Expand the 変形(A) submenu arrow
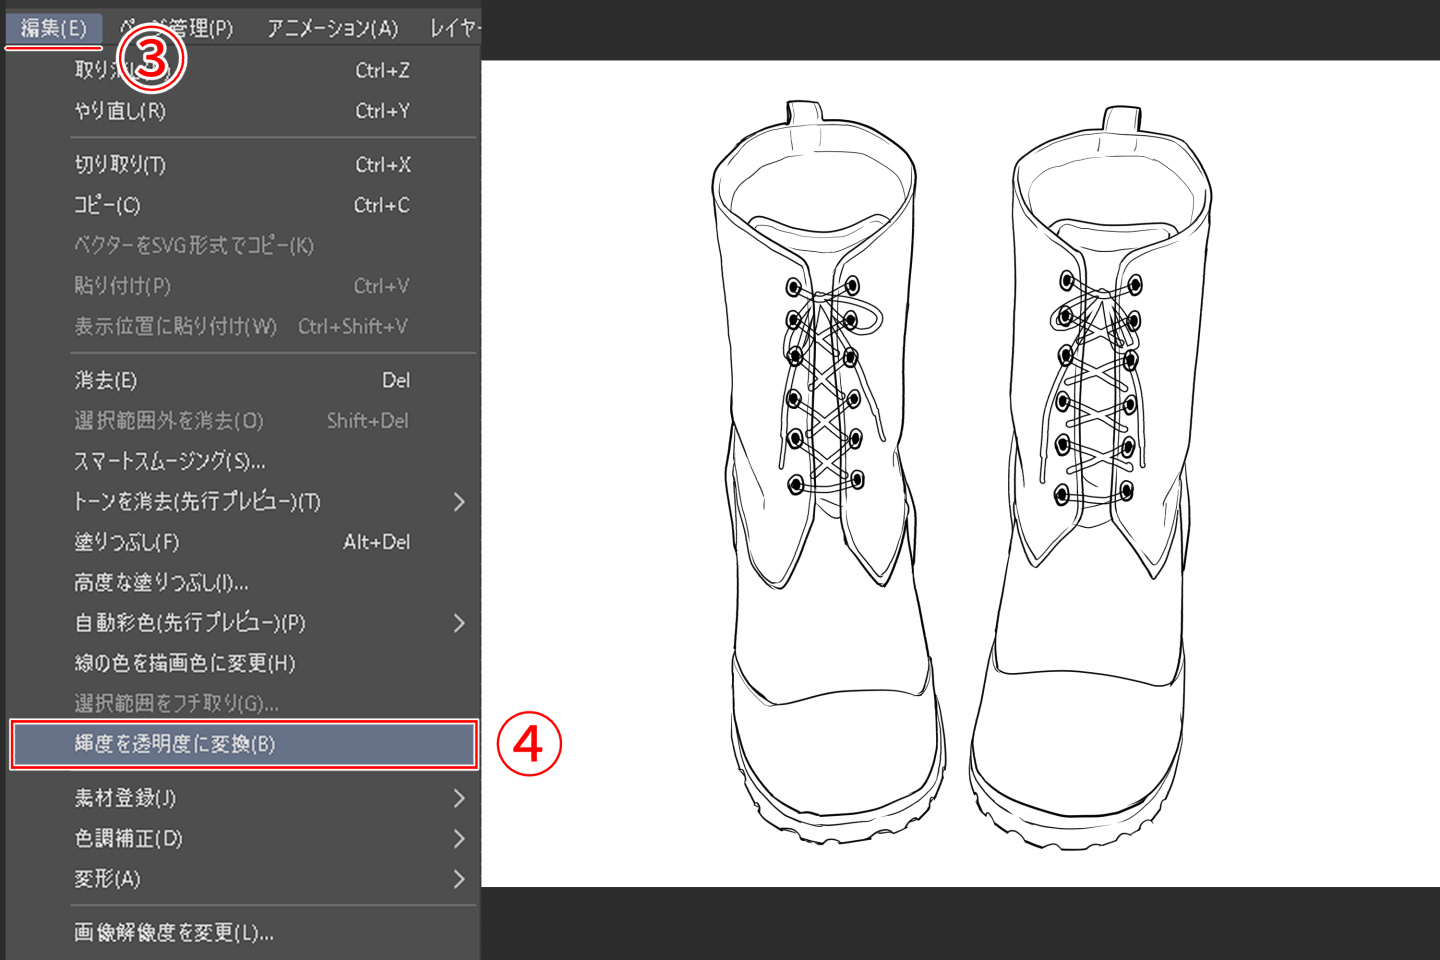The width and height of the screenshot is (1440, 960). click(x=459, y=879)
